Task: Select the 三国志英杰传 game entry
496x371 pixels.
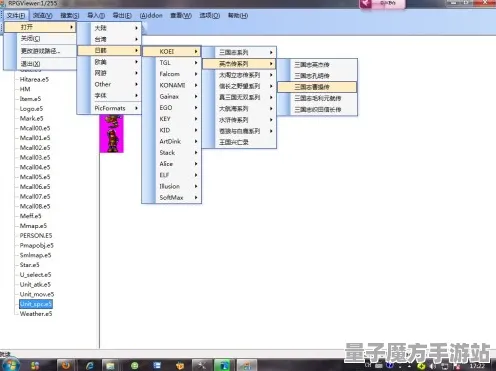Action: pyautogui.click(x=317, y=65)
